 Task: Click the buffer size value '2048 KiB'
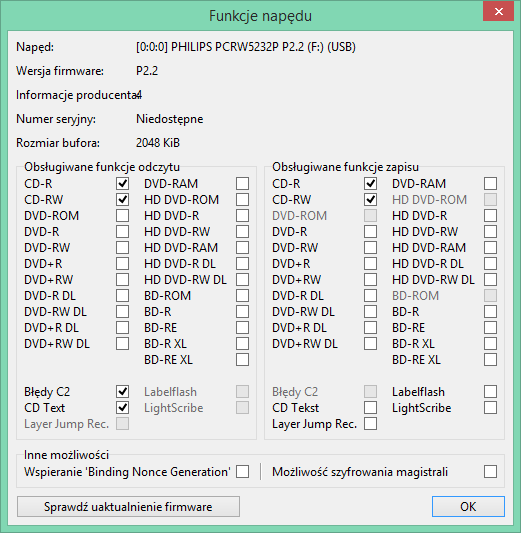(x=158, y=143)
